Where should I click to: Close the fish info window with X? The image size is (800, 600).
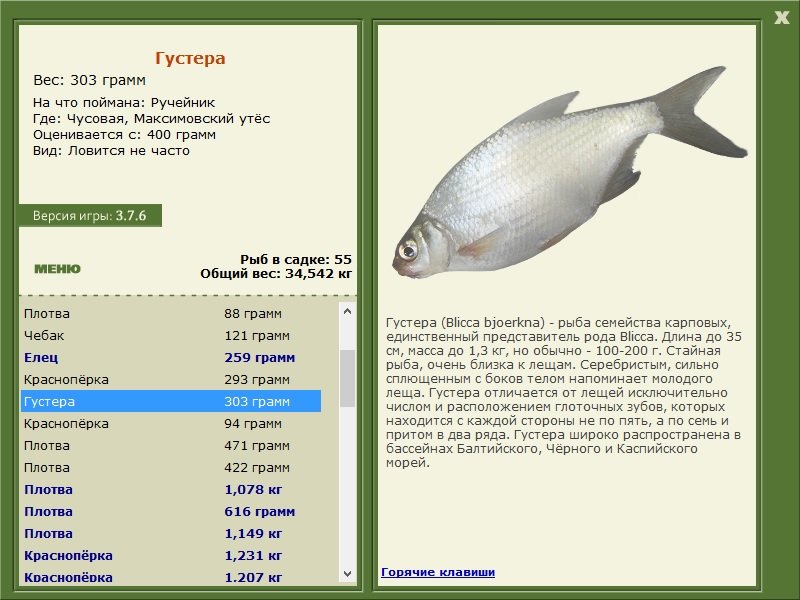click(x=781, y=18)
